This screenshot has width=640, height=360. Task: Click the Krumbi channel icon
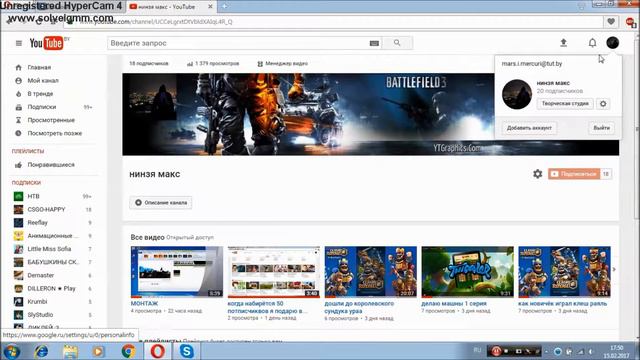[x=18, y=302]
